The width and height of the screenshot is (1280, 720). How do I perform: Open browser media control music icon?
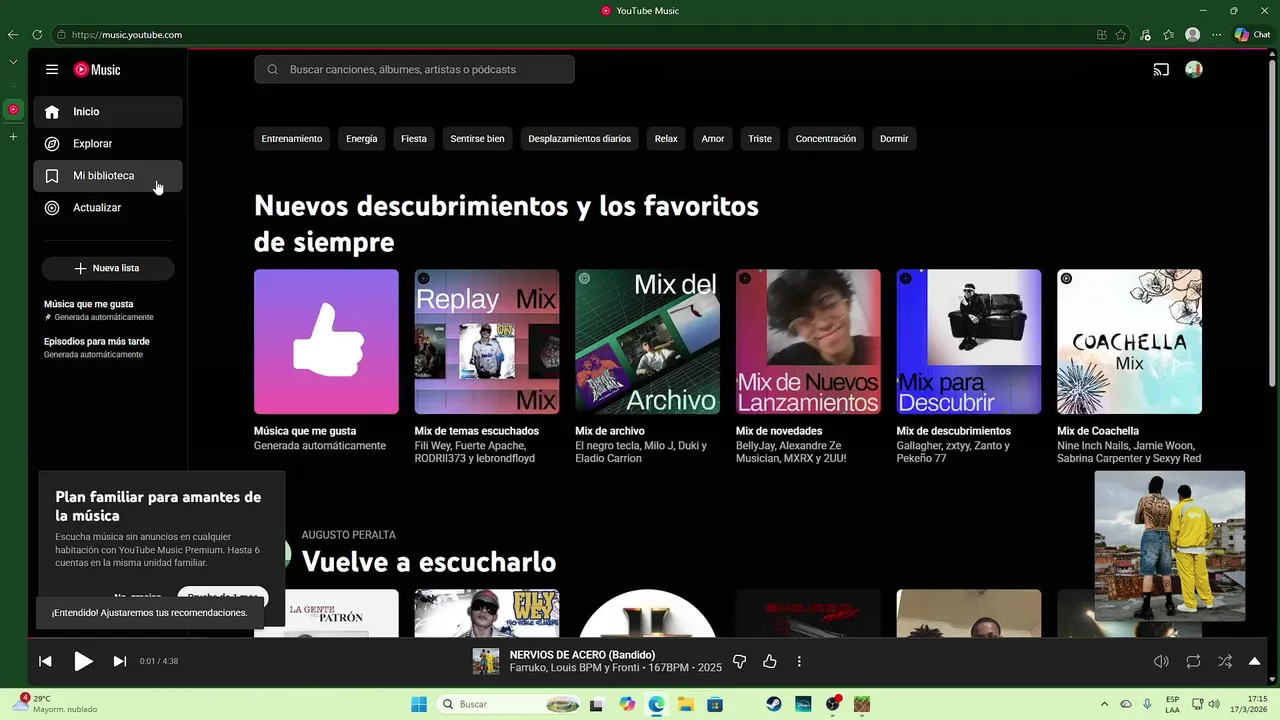1145,35
